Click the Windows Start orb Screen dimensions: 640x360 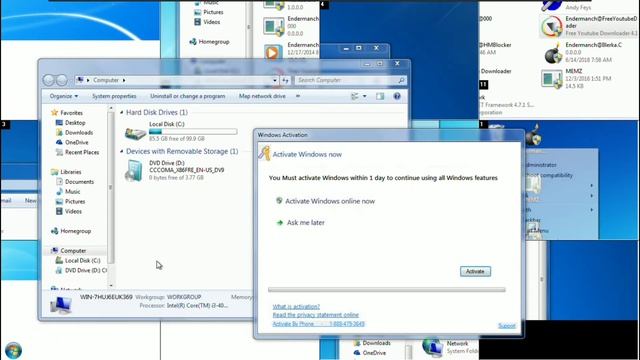[x=13, y=350]
